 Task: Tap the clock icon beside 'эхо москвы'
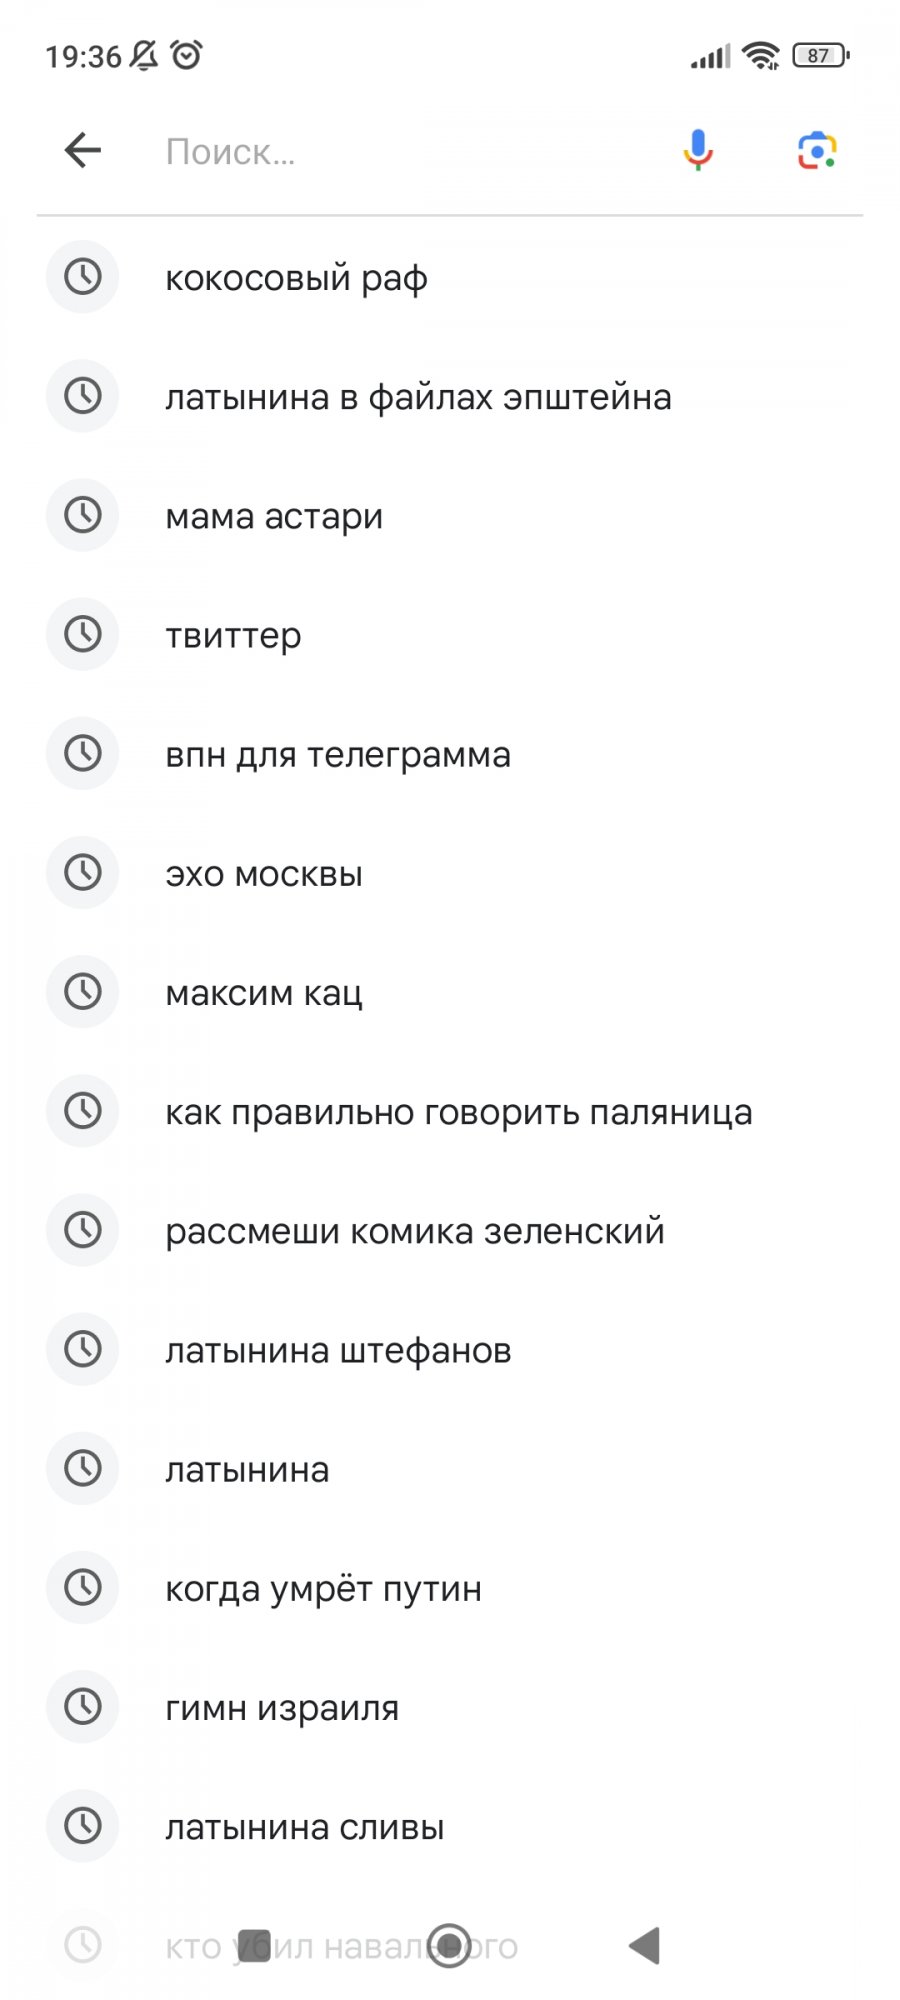coord(83,872)
